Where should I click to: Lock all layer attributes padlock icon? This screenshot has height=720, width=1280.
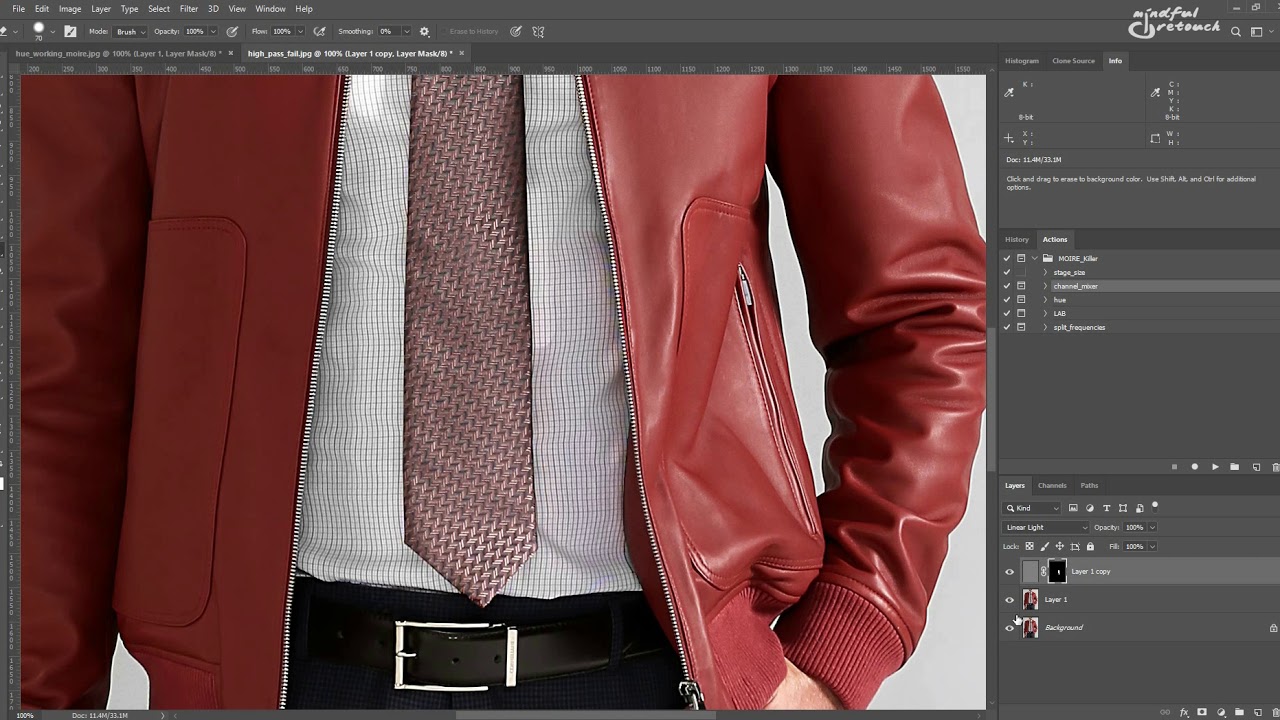click(x=1090, y=546)
